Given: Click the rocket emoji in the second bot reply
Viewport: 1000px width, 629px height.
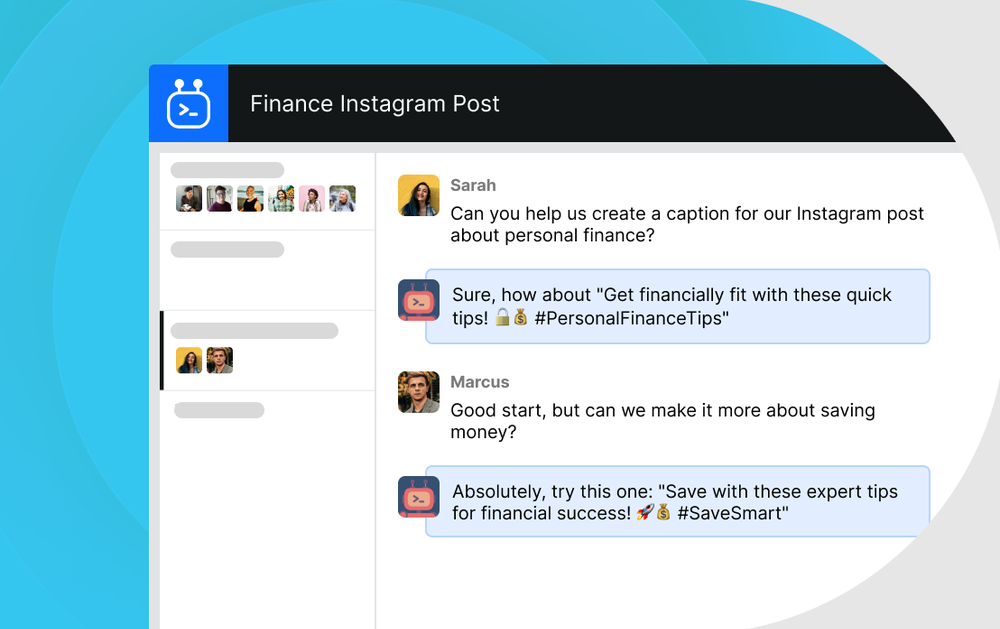Looking at the screenshot, I should (645, 512).
